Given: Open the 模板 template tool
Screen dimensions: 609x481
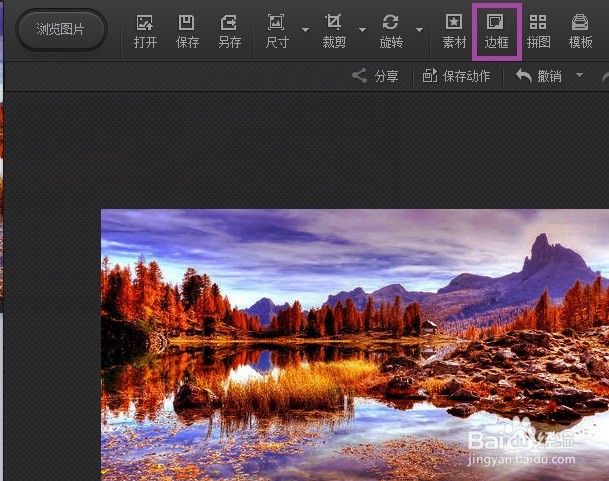Looking at the screenshot, I should pos(580,32).
